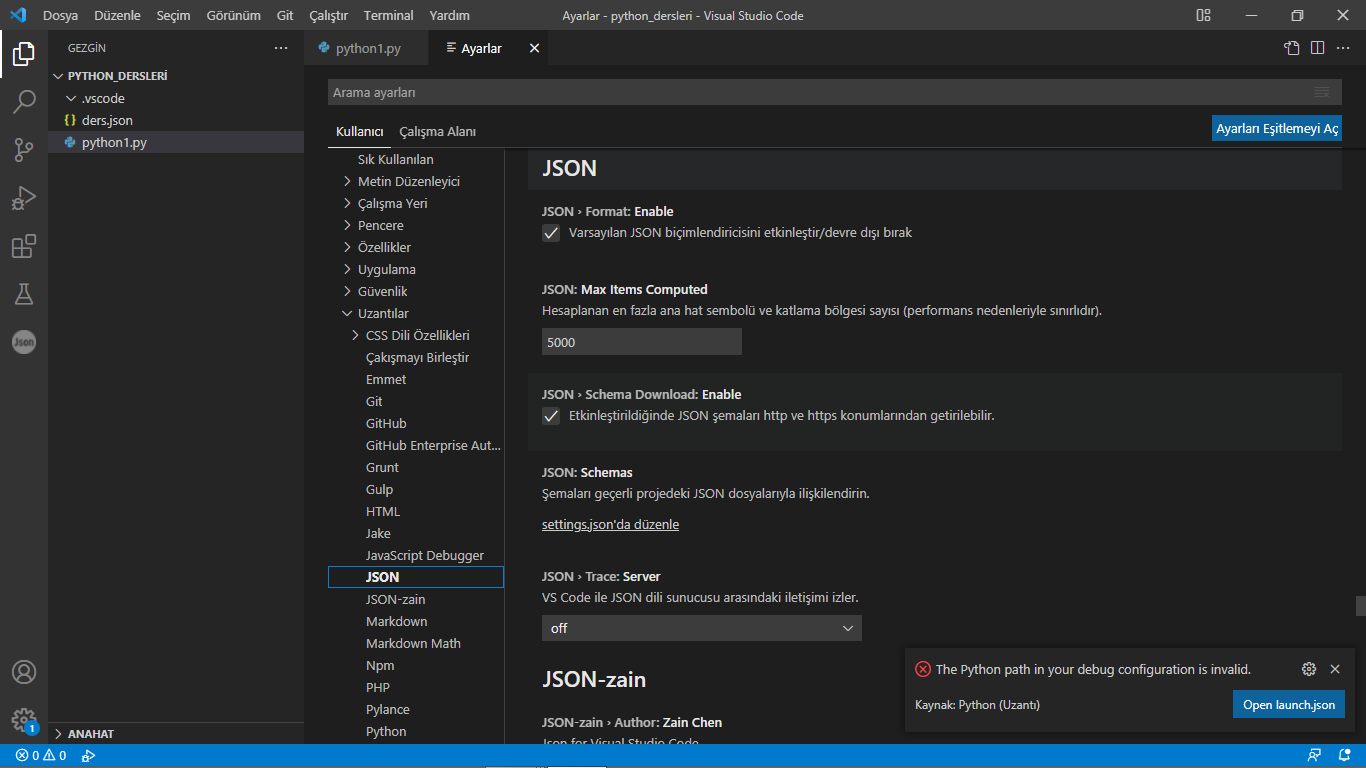This screenshot has height=768, width=1366.
Task: Open the Source Control view
Action: [24, 150]
